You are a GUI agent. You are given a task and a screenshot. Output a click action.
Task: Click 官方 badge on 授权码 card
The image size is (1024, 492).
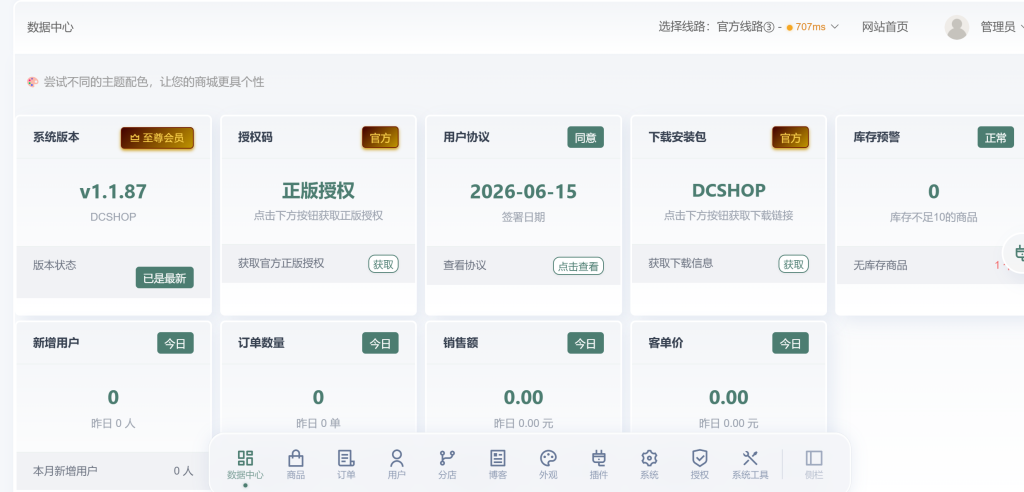coord(381,138)
